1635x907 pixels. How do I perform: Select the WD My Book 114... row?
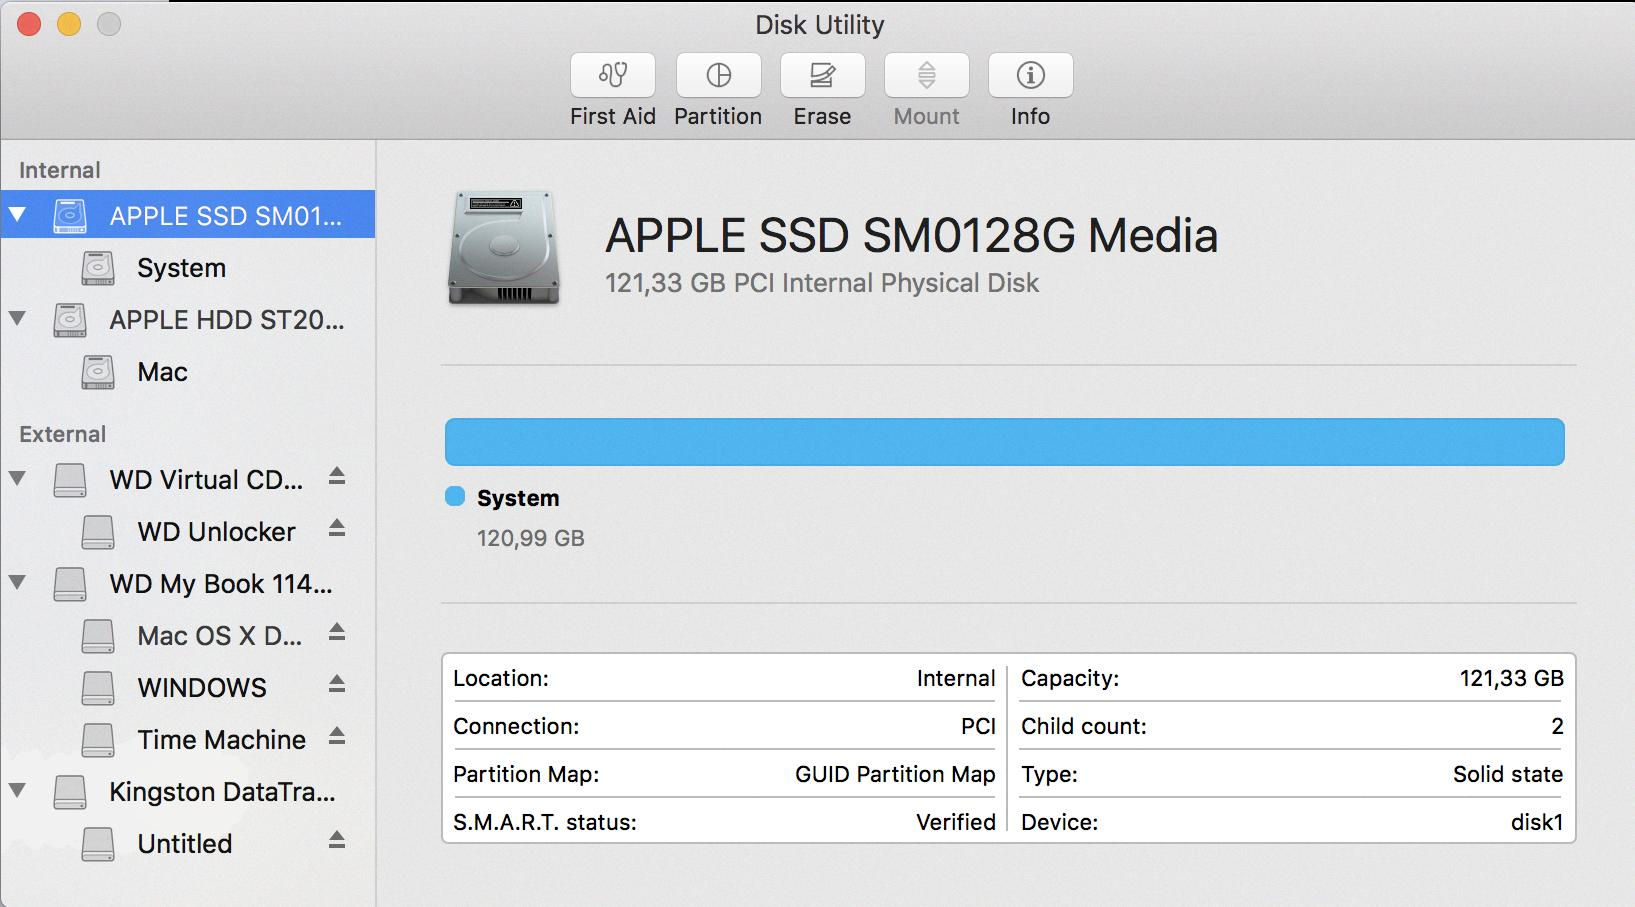coord(188,584)
